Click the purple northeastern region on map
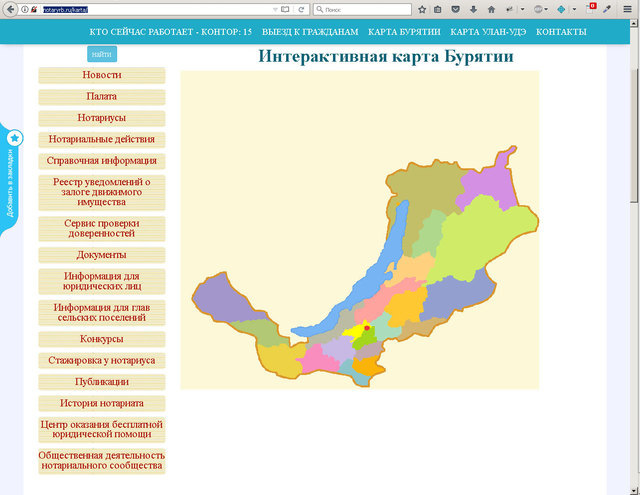The image size is (640, 495). [497, 180]
